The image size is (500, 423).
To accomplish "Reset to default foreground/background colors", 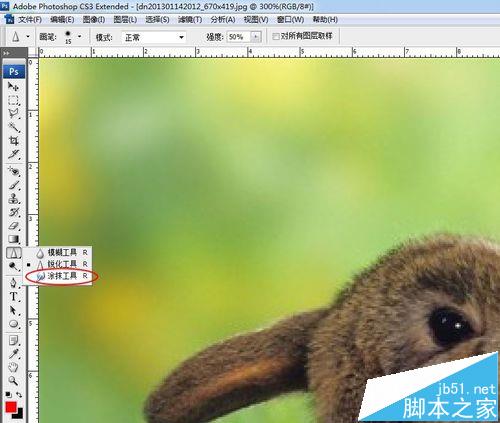I will point(8,395).
